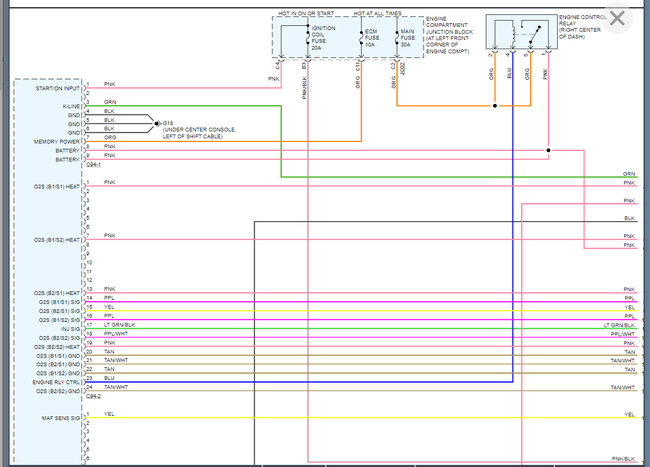Select the BLU label at pin 23
This screenshot has height=467, width=650.
(x=109, y=378)
